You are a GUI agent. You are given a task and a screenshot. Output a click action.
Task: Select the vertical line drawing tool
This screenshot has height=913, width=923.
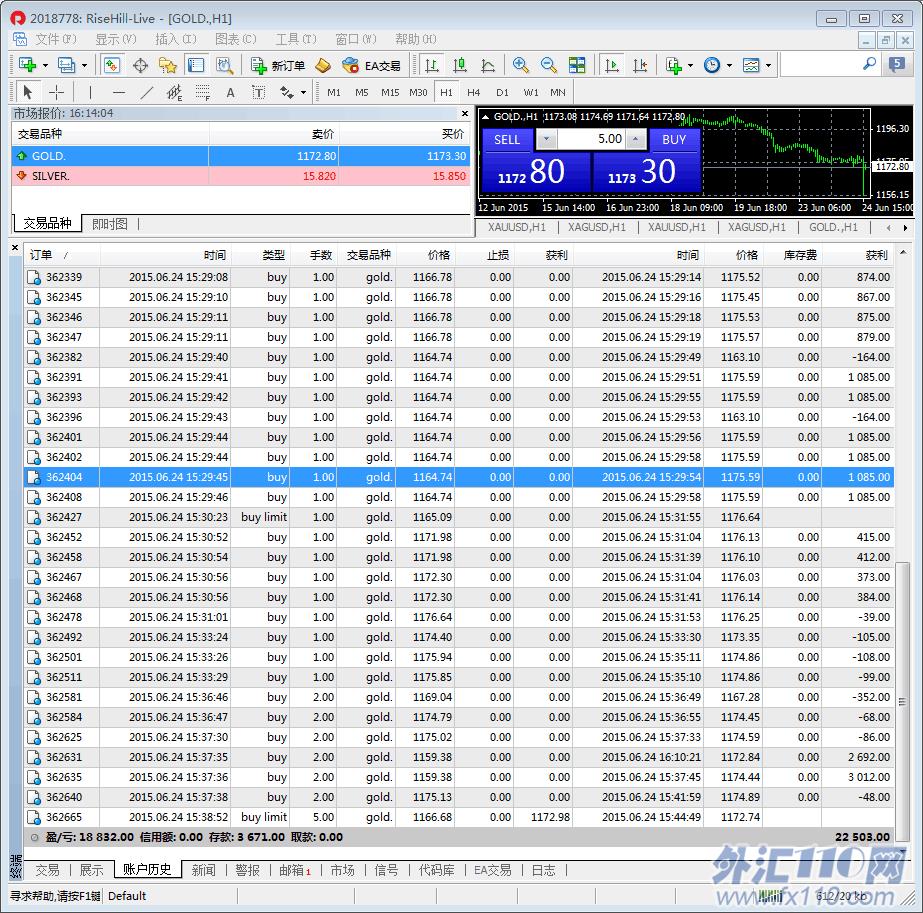pyautogui.click(x=90, y=92)
